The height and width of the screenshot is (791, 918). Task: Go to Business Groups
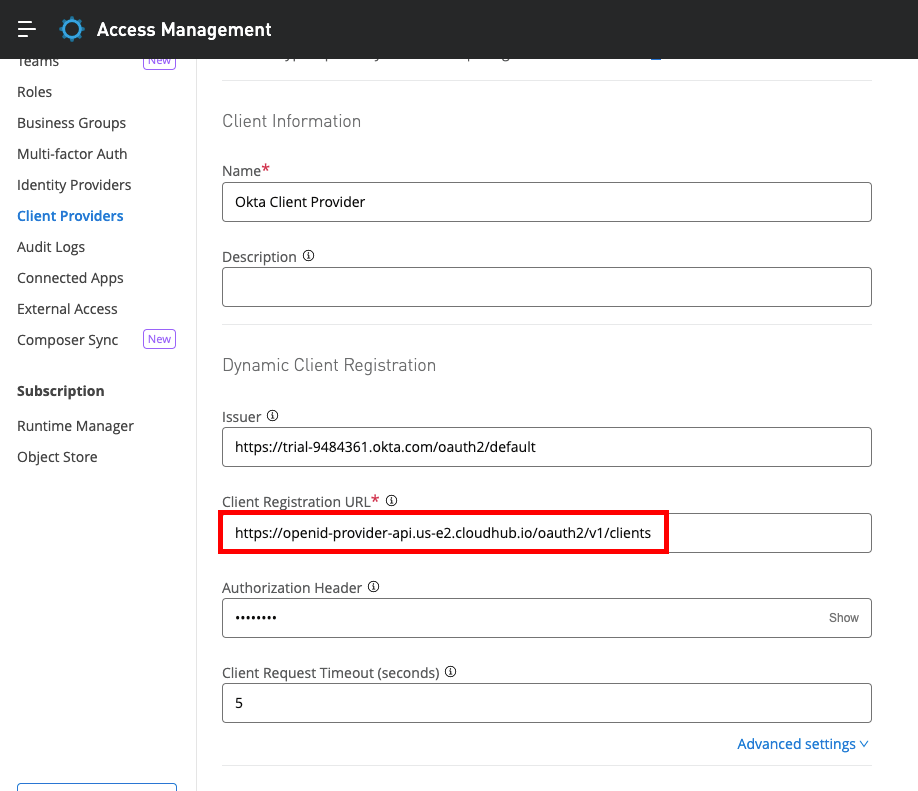click(x=72, y=123)
